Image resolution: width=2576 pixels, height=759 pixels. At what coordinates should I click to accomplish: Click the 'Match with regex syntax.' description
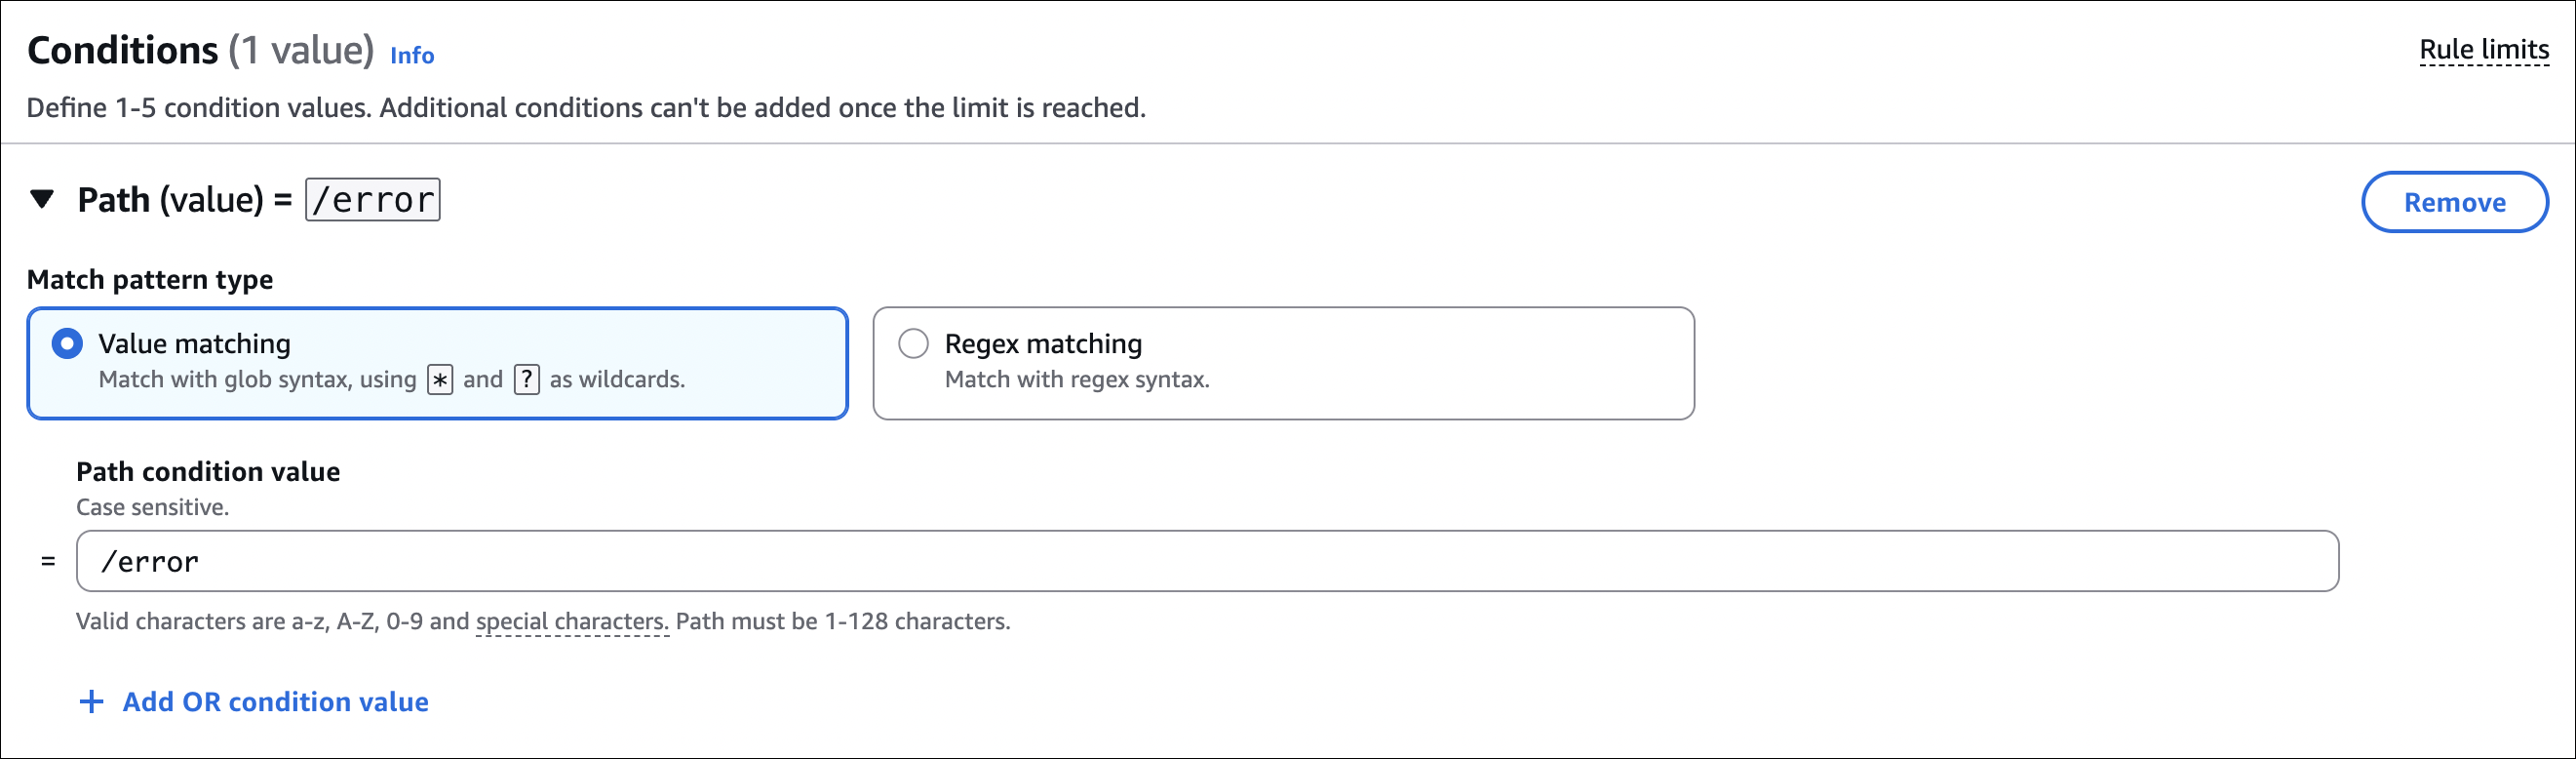pos(1077,380)
